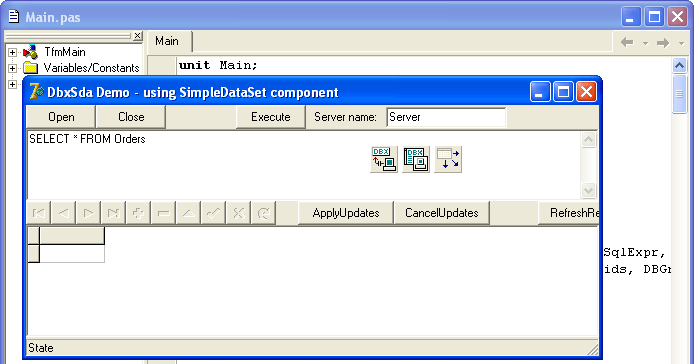
Task: Click the Variables/Constants folder icon
Action: pyautogui.click(x=30, y=68)
